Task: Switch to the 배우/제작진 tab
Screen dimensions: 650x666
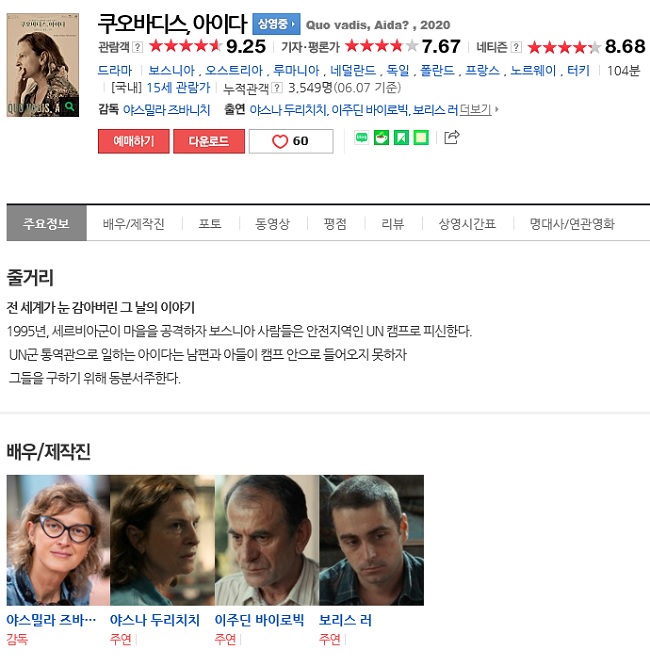Action: (133, 224)
